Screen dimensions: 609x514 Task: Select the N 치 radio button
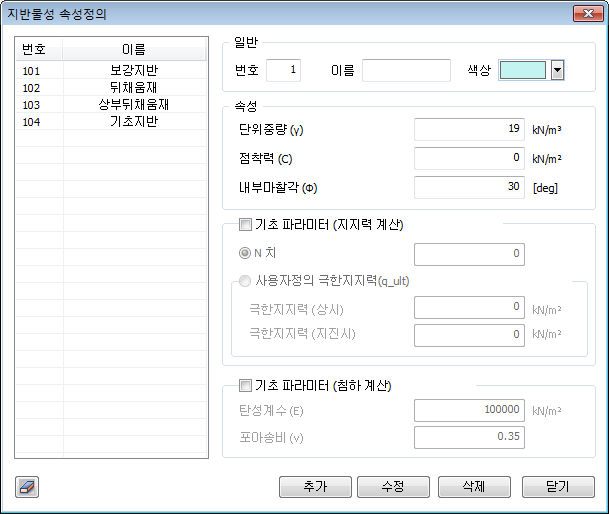[245, 254]
